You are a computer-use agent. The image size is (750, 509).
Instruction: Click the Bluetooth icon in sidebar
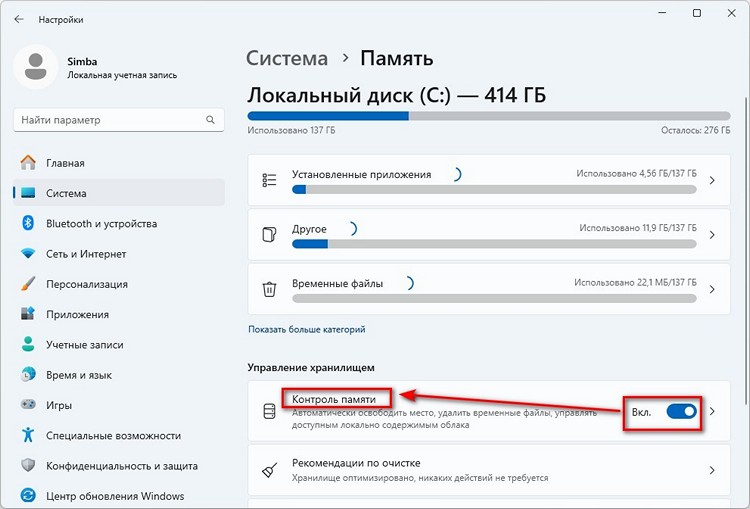[28, 223]
